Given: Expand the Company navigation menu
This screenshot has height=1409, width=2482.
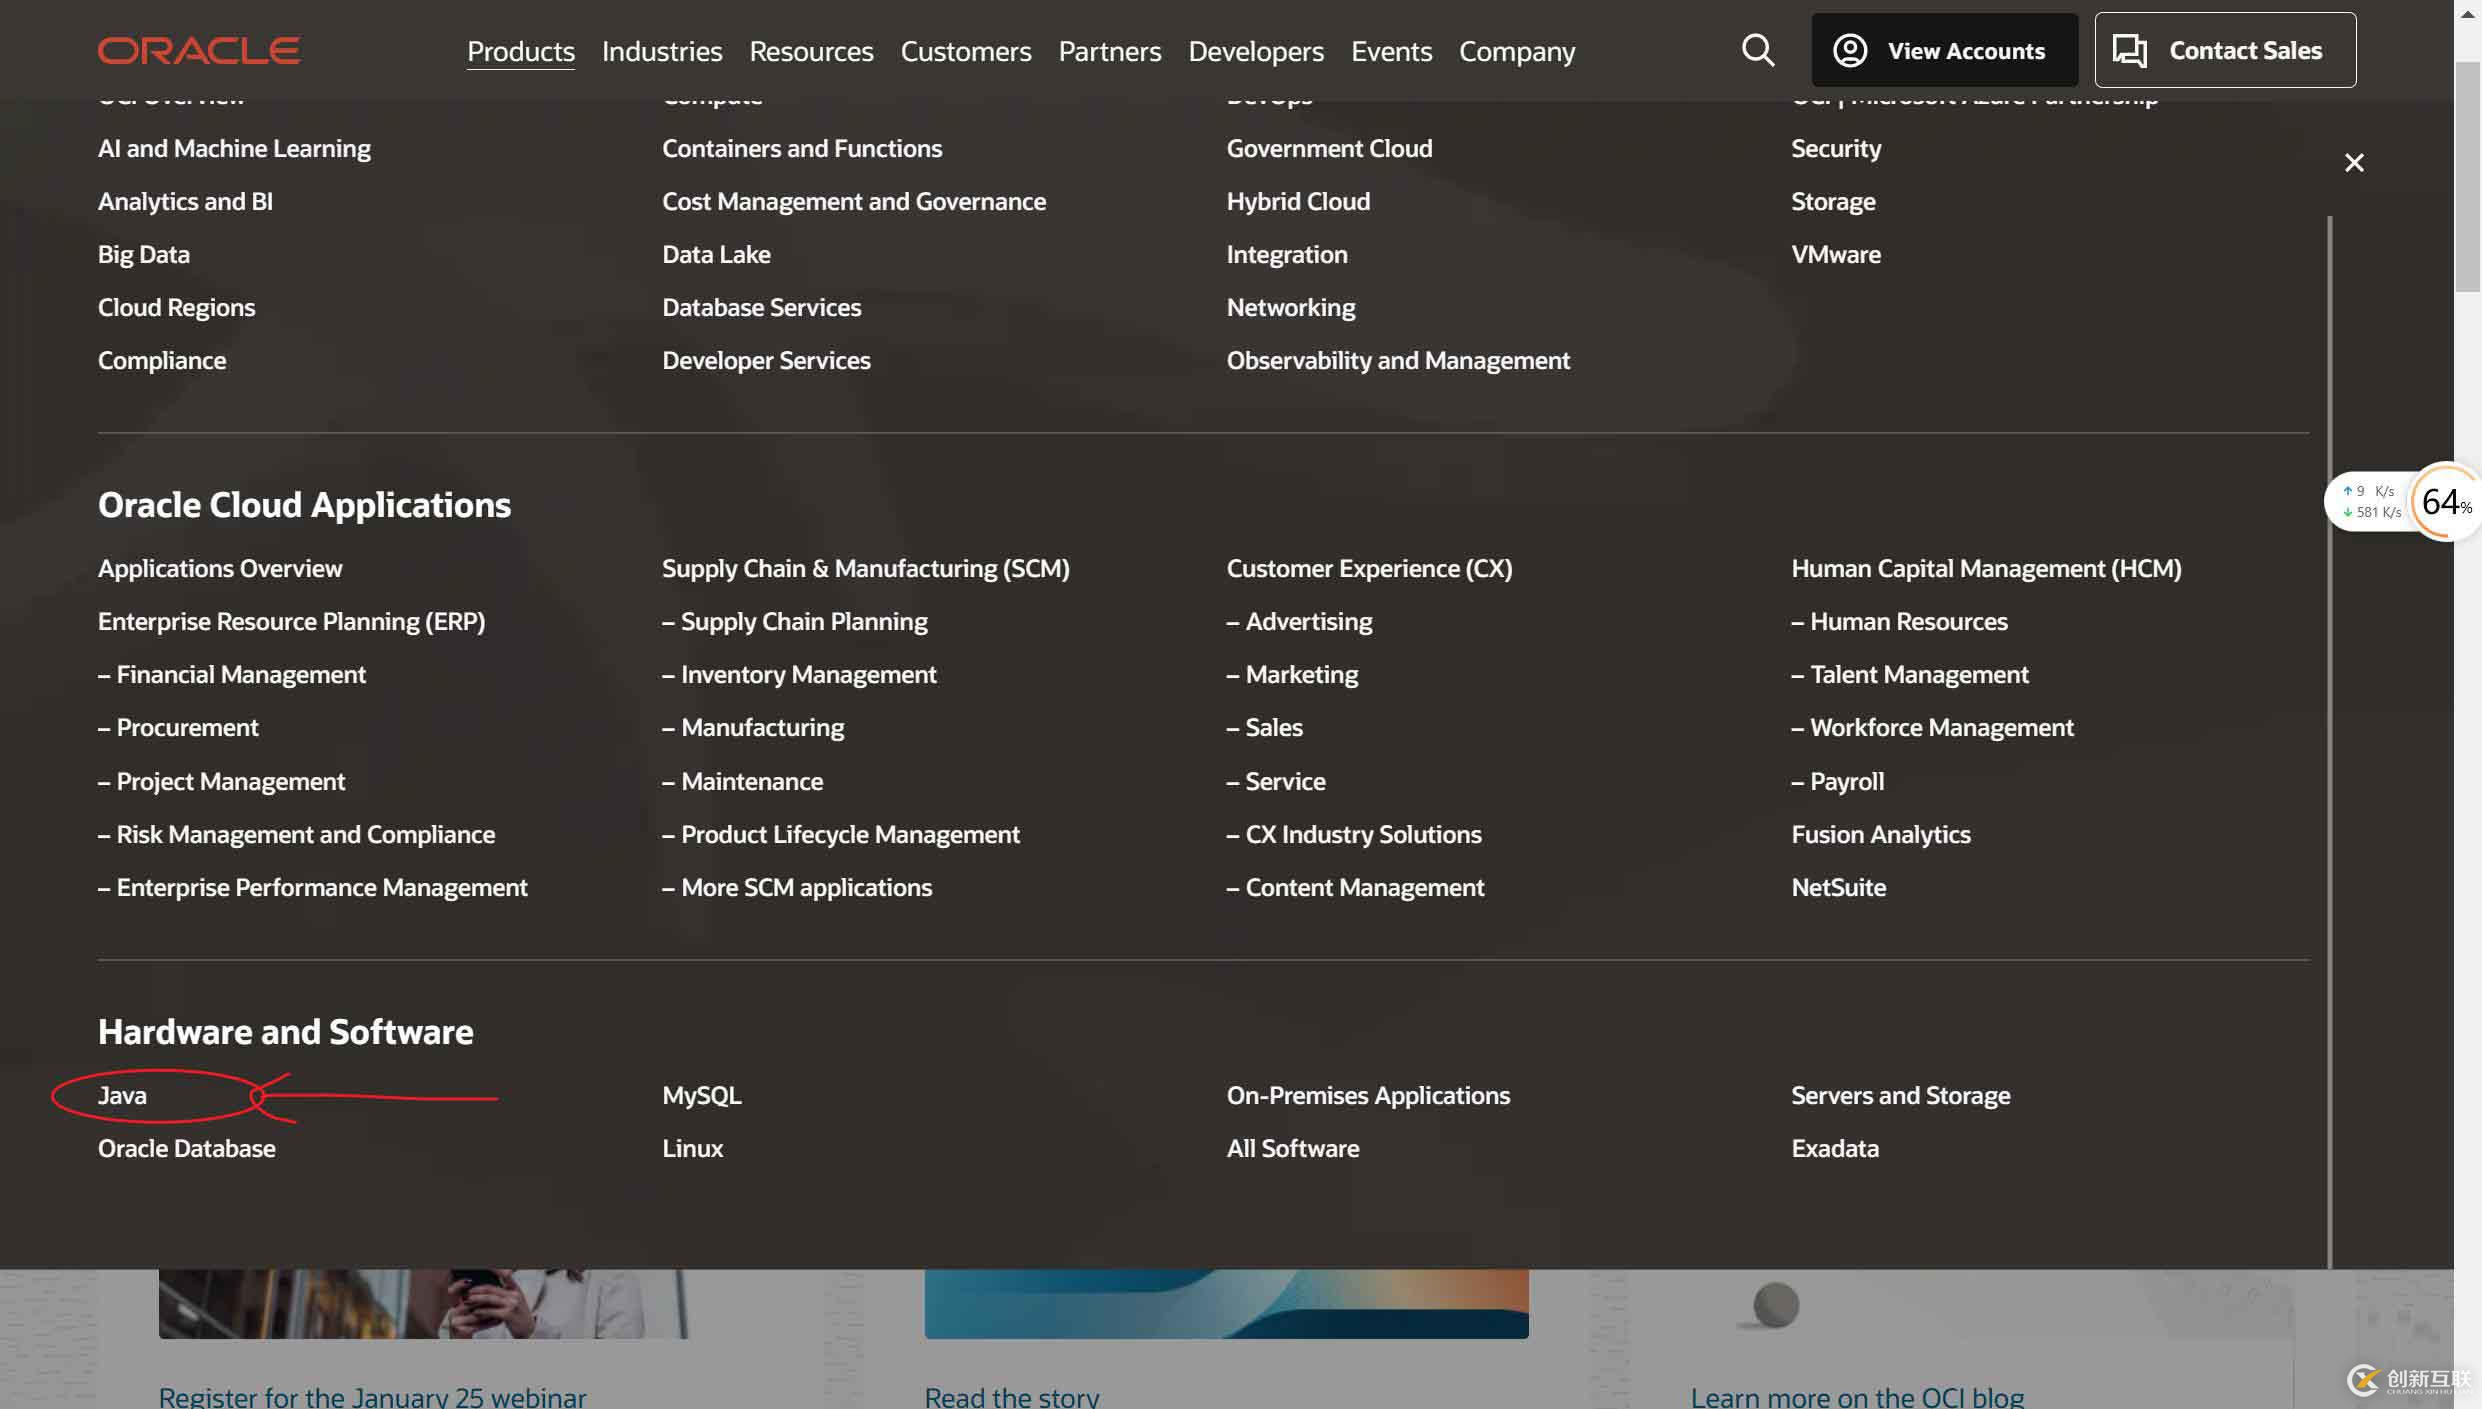Looking at the screenshot, I should pyautogui.click(x=1516, y=51).
